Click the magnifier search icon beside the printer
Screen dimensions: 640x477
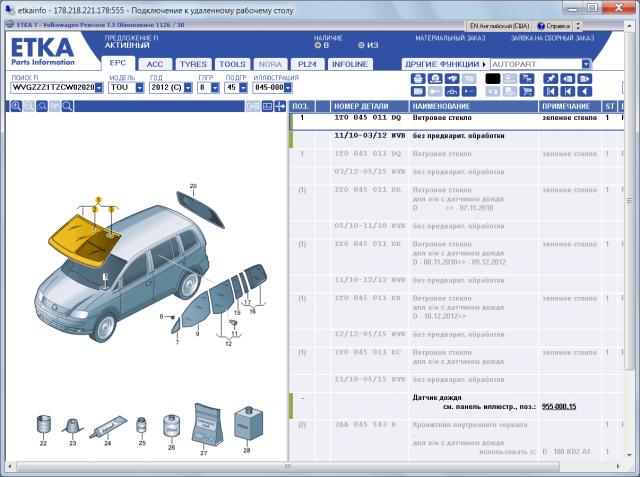(435, 78)
